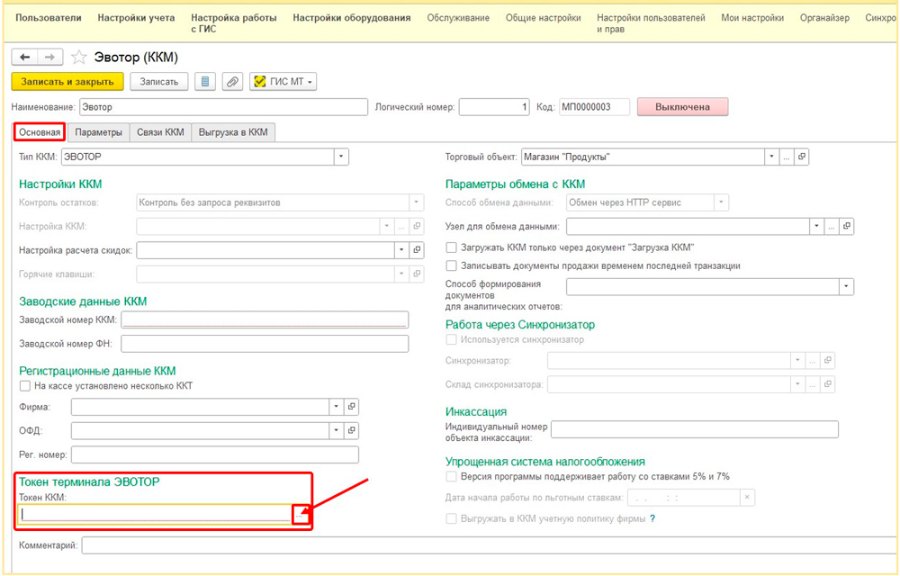Switch to the Основная tab
The width and height of the screenshot is (900, 576).
(40, 133)
